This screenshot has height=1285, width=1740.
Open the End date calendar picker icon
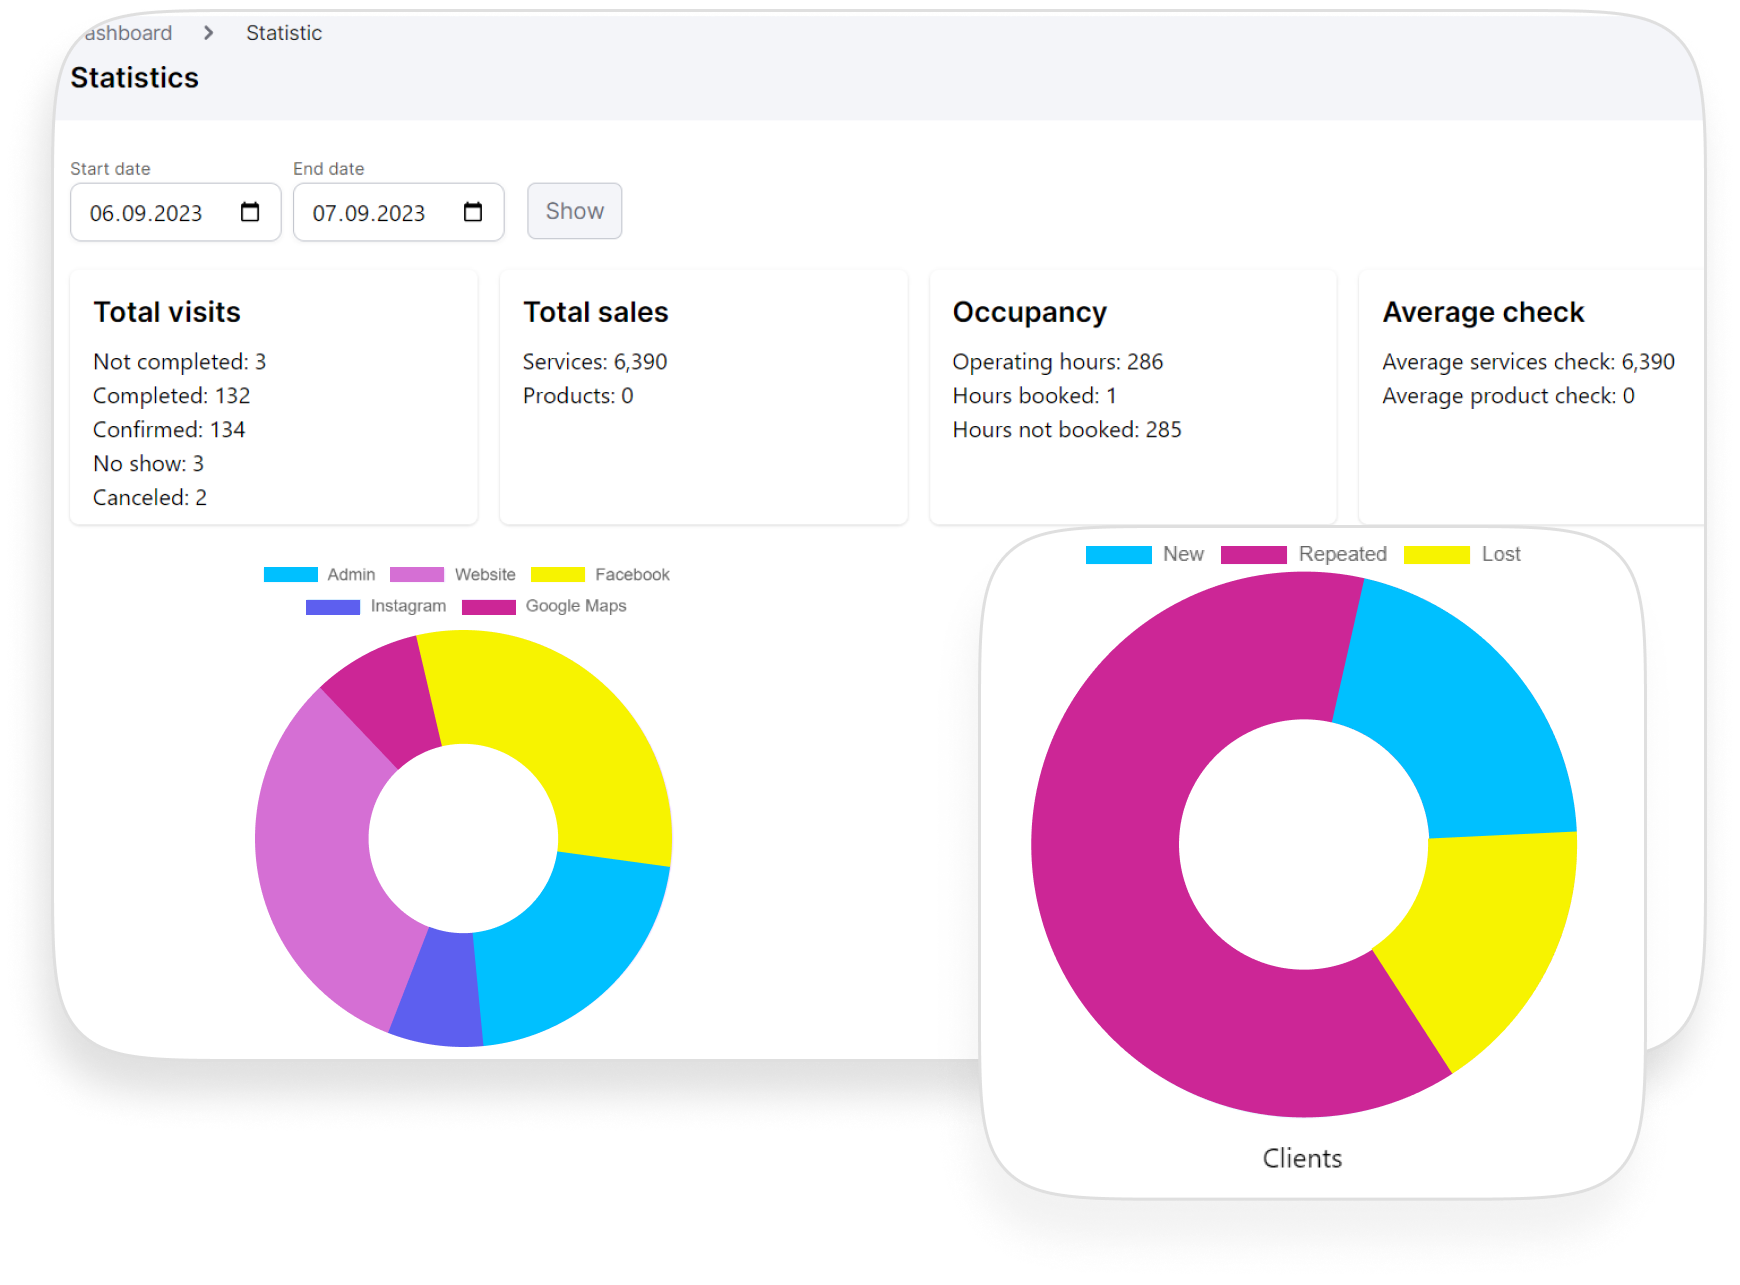coord(473,212)
